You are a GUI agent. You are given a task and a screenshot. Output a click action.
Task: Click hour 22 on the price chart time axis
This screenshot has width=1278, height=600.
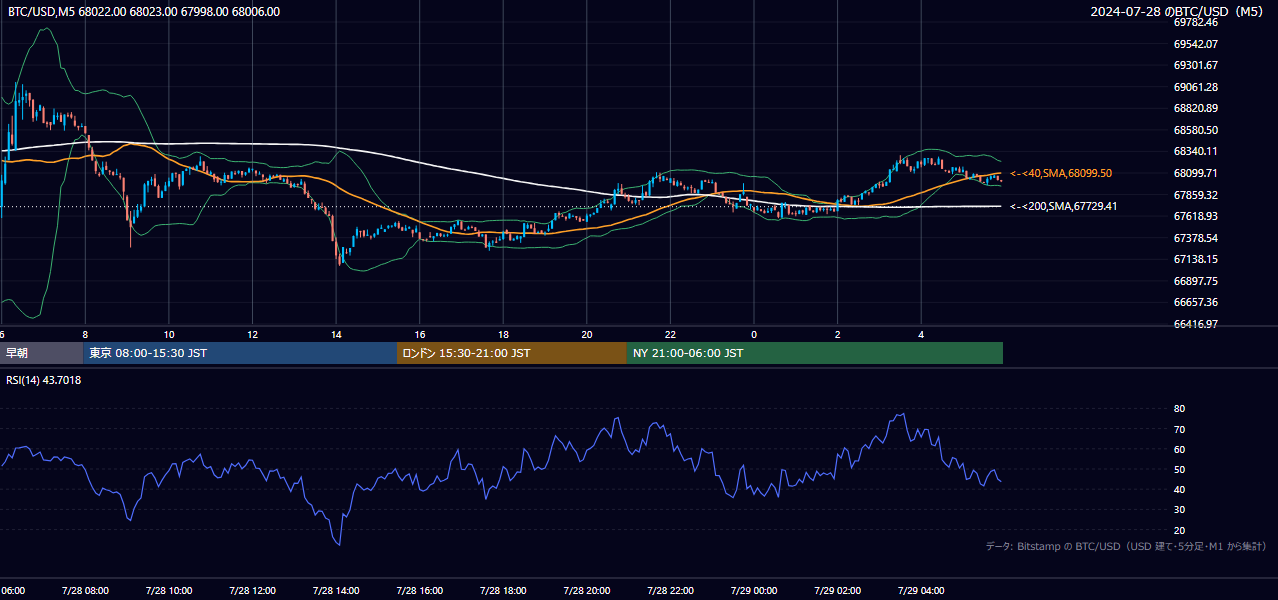pyautogui.click(x=670, y=334)
